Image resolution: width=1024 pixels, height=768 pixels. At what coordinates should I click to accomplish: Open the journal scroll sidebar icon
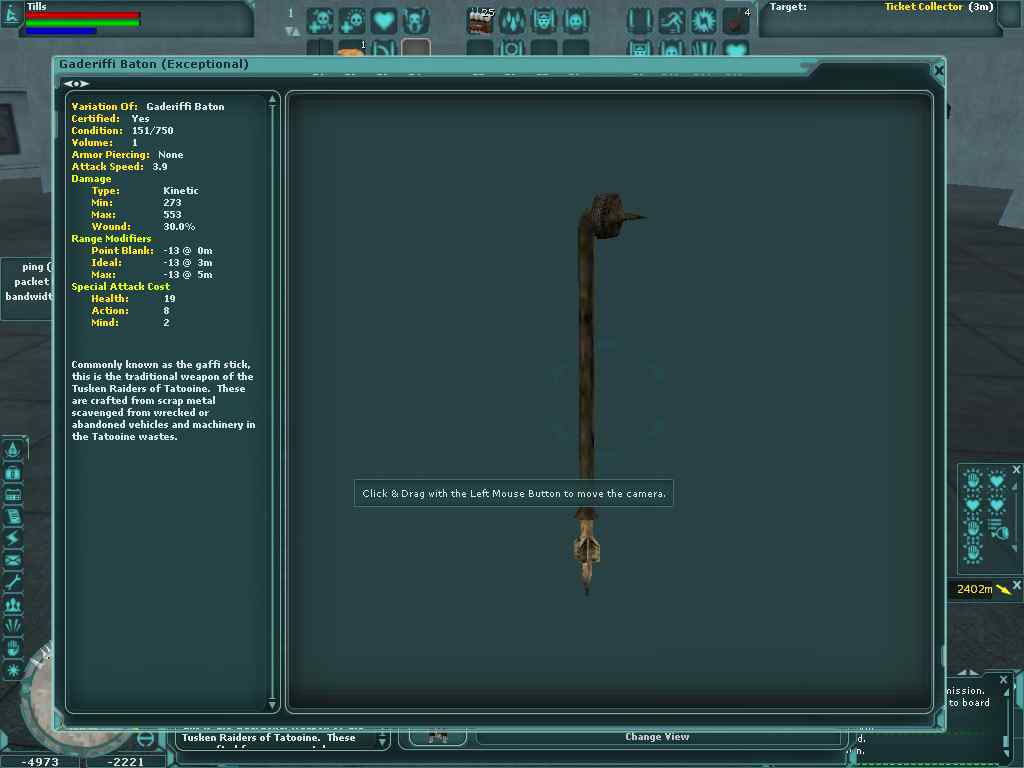coord(13,517)
